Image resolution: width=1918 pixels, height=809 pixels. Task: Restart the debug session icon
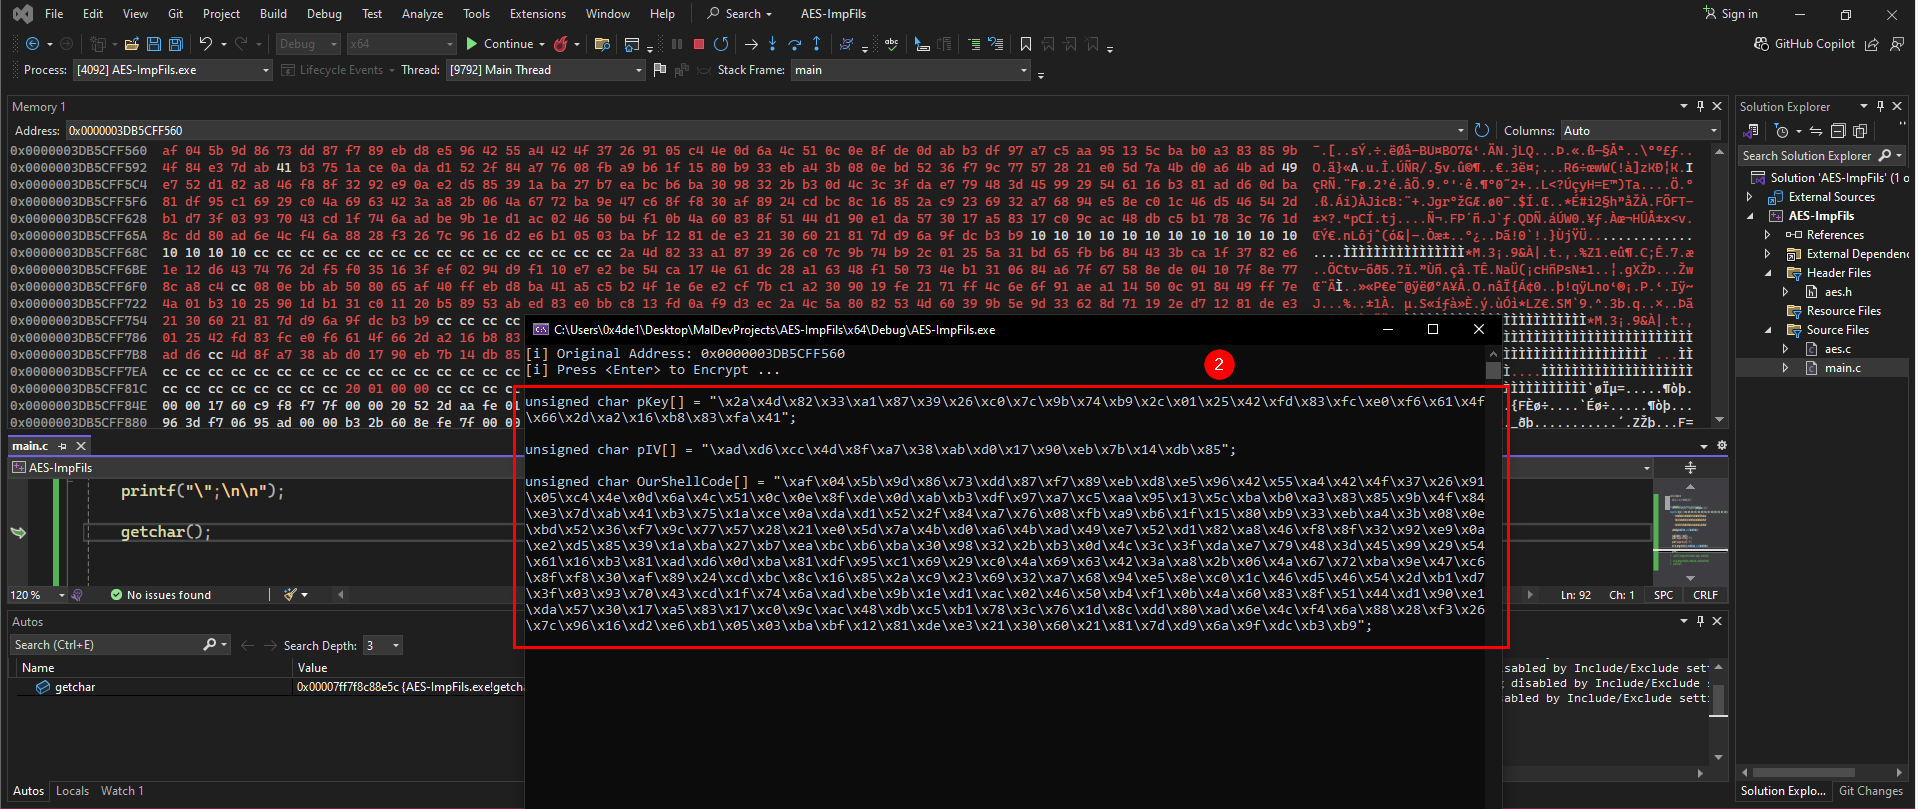point(721,44)
